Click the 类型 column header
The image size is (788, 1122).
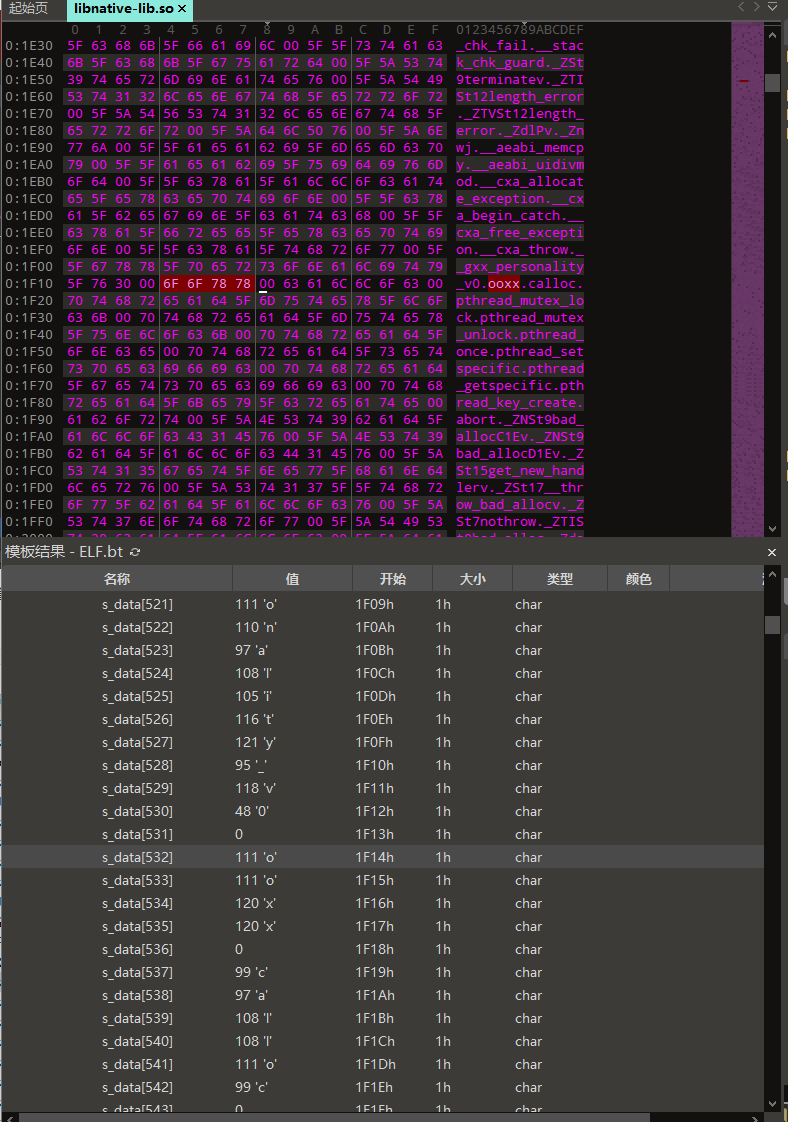click(x=559, y=579)
